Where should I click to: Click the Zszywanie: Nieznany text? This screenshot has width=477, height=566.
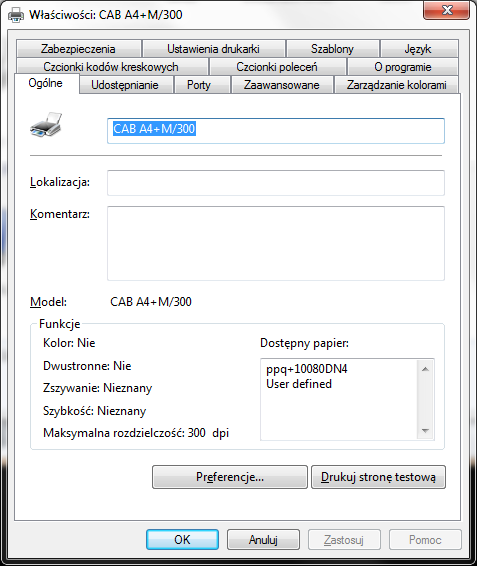coord(97,388)
